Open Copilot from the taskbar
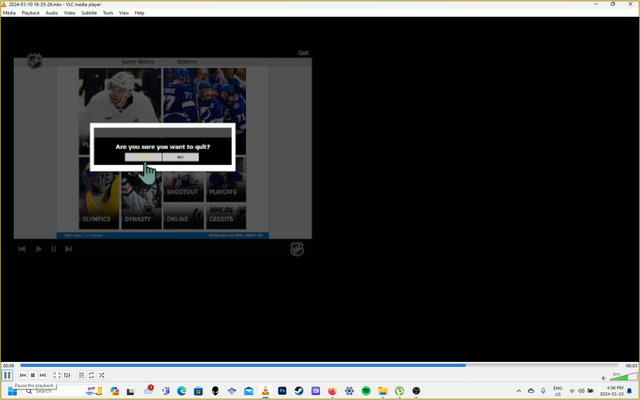640x400 pixels. pos(114,391)
